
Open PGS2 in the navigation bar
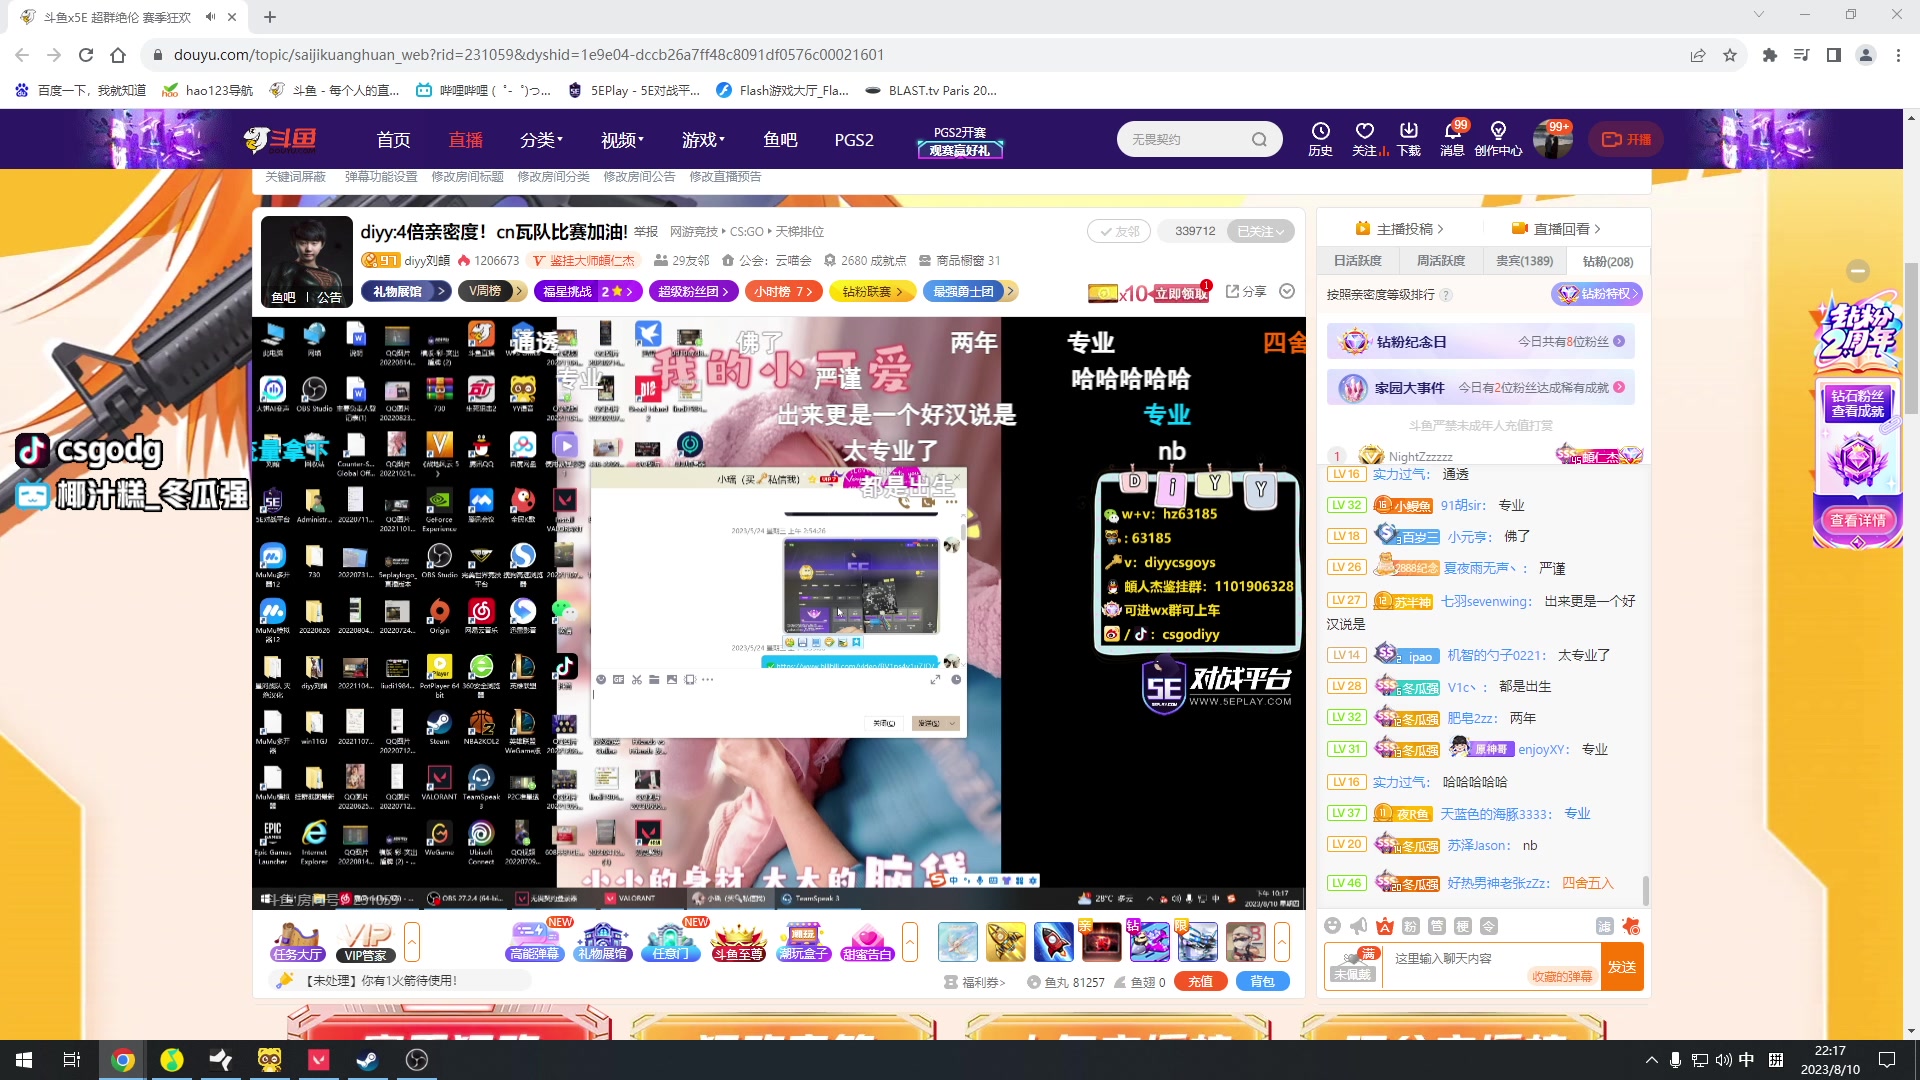coord(854,140)
